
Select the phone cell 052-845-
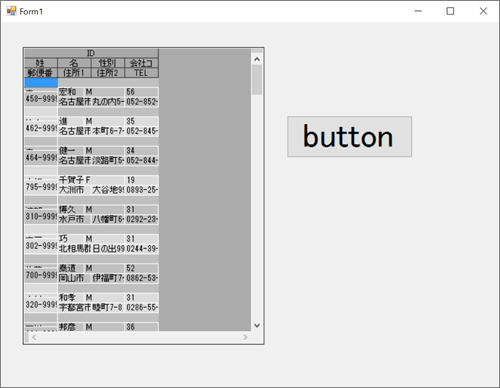click(142, 131)
